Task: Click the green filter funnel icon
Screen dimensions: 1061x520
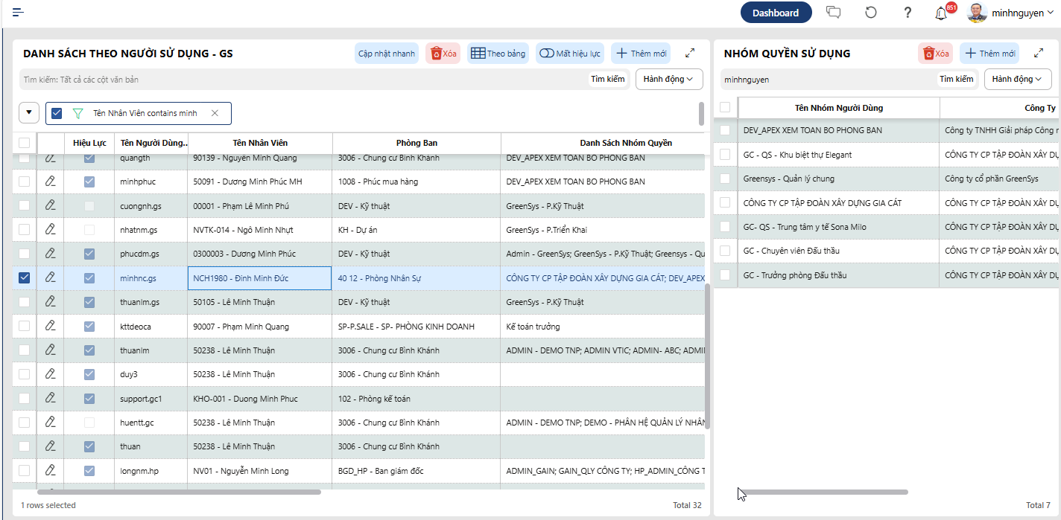Action: pyautogui.click(x=77, y=113)
